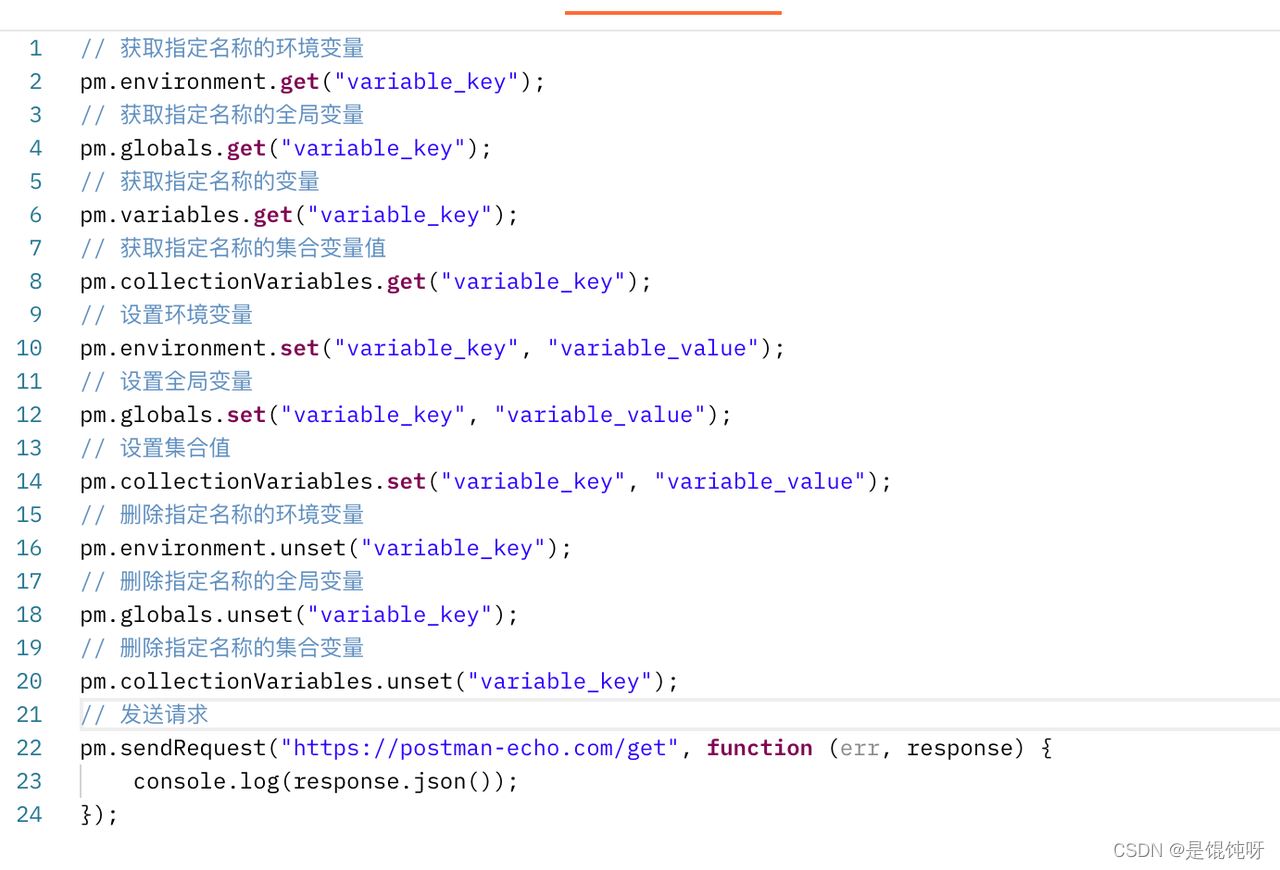Click line number 24 in the gutter
This screenshot has width=1280, height=870.
[x=29, y=814]
